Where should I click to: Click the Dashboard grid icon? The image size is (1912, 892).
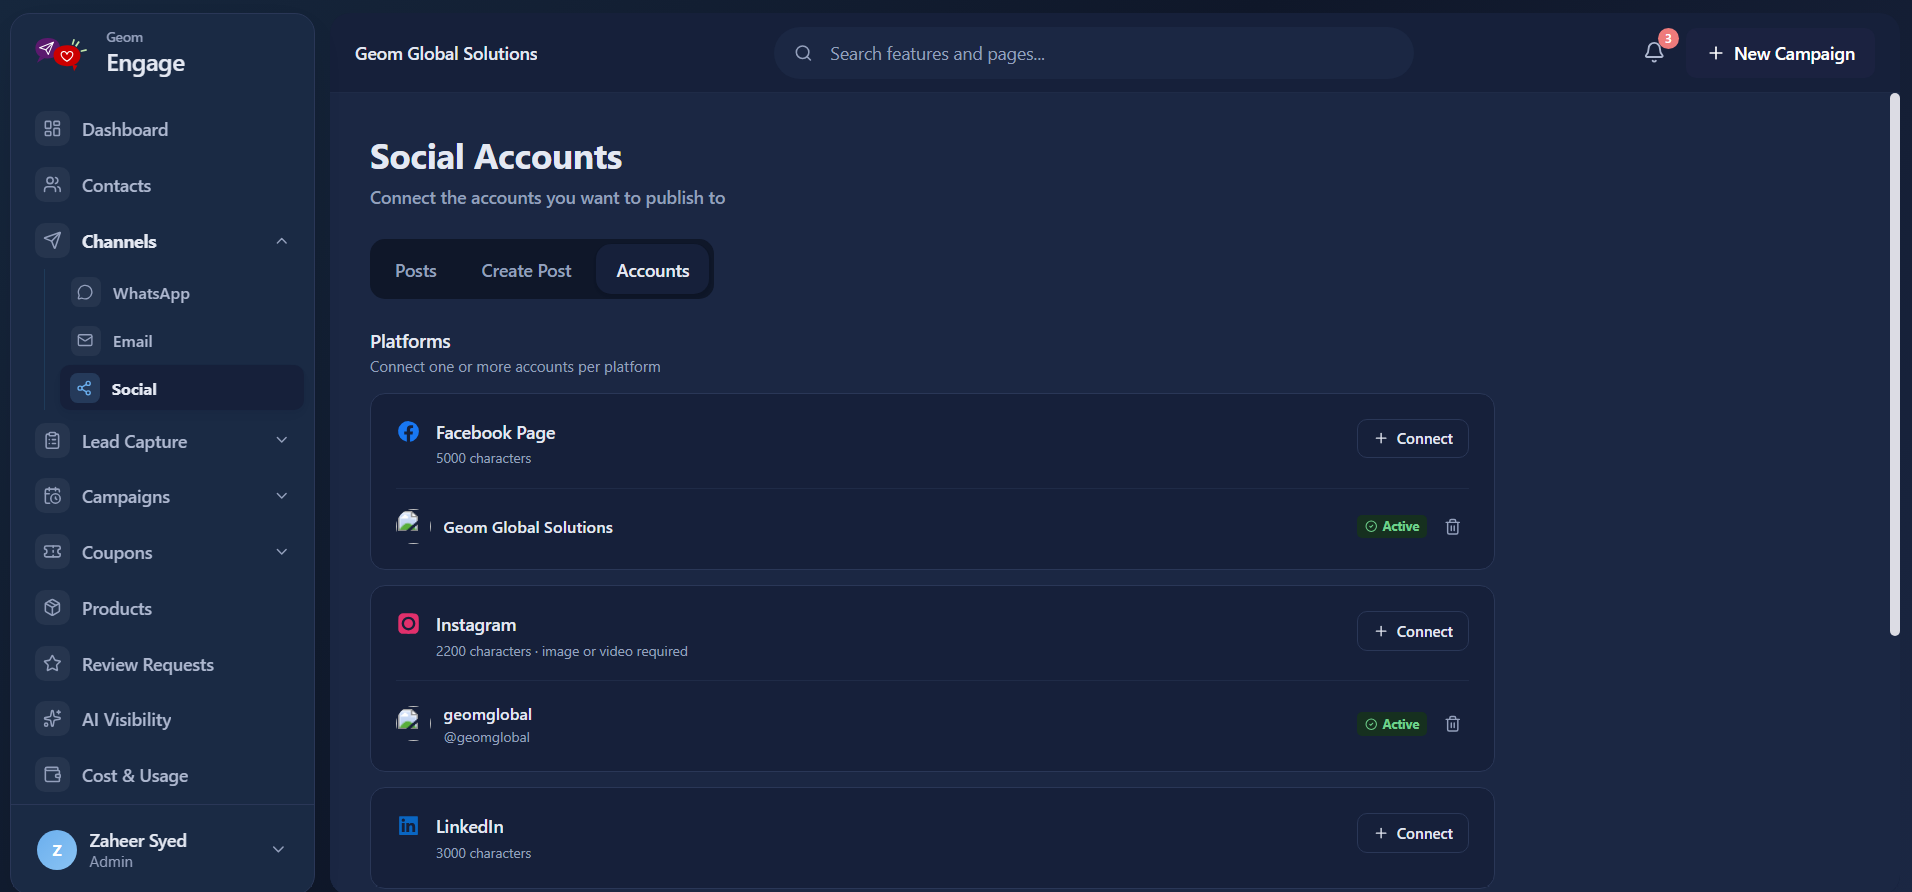(x=53, y=129)
